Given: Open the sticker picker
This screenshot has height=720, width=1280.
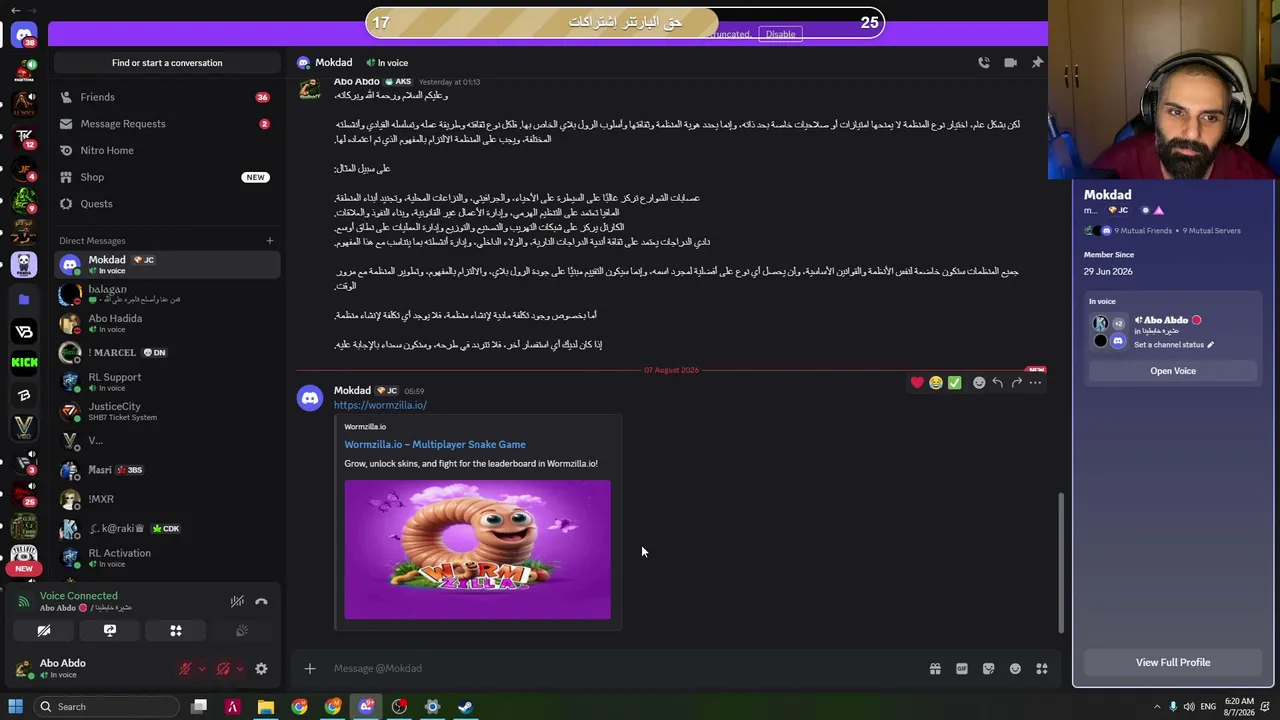Looking at the screenshot, I should (x=989, y=669).
